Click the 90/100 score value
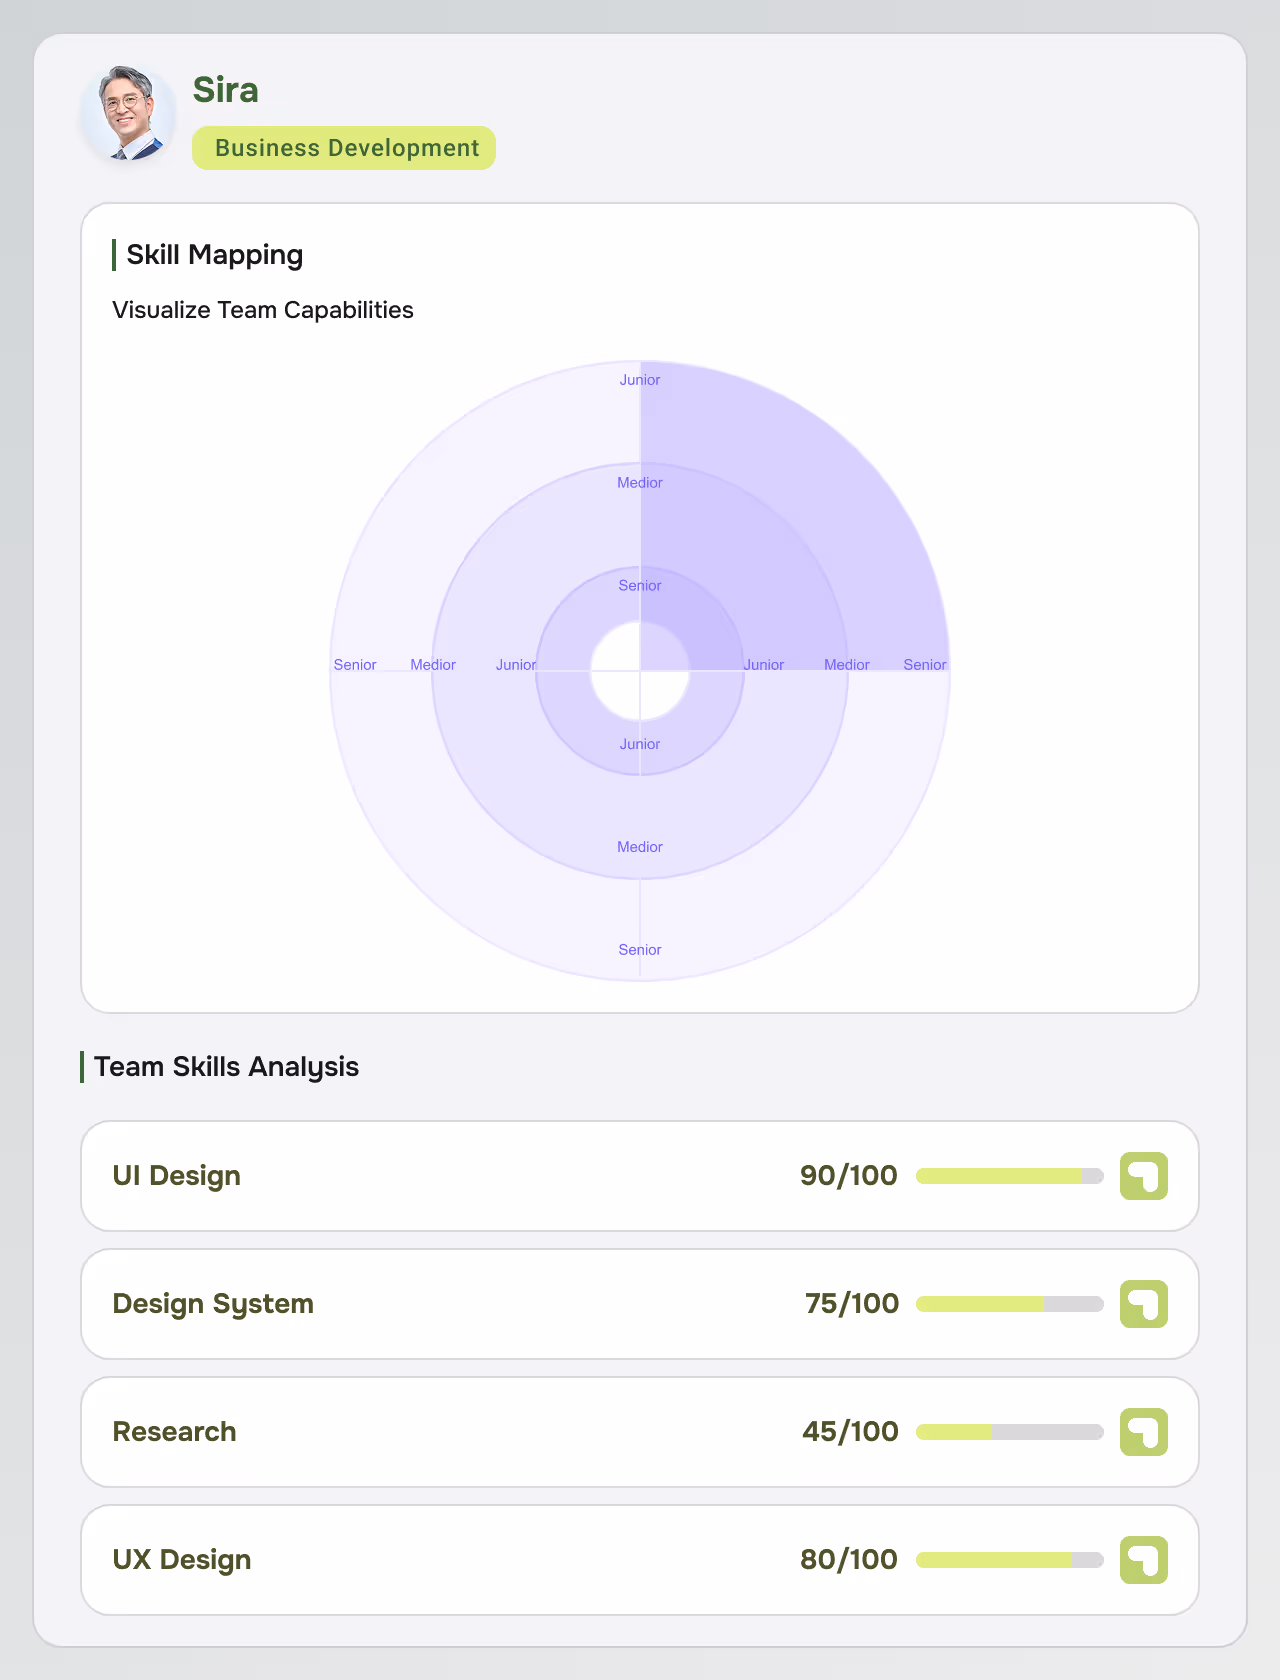 [849, 1176]
